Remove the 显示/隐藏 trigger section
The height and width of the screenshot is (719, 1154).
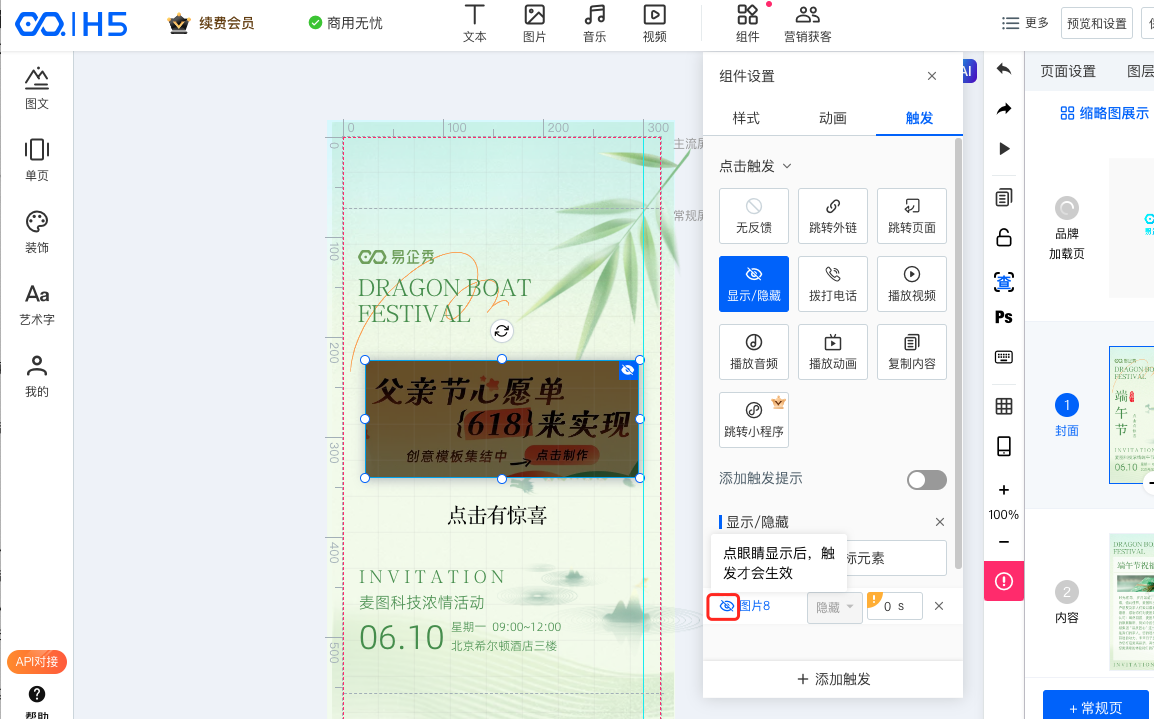[940, 522]
